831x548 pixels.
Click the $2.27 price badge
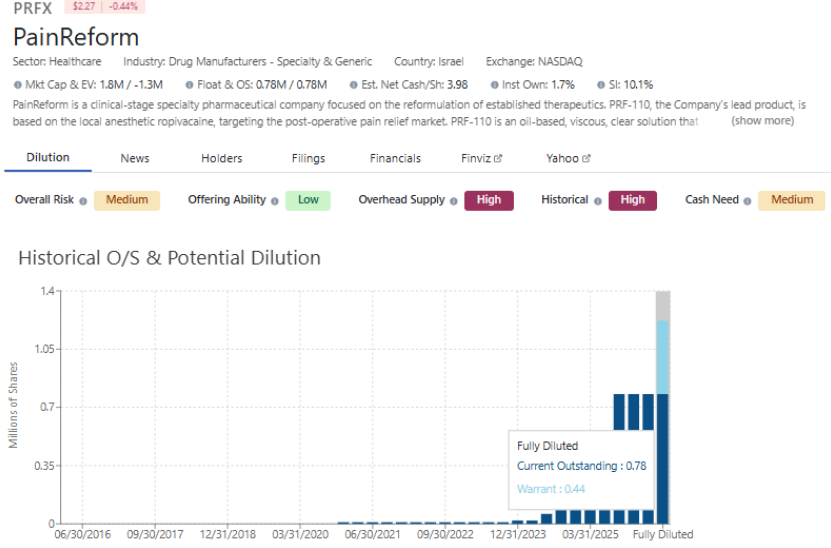[84, 6]
